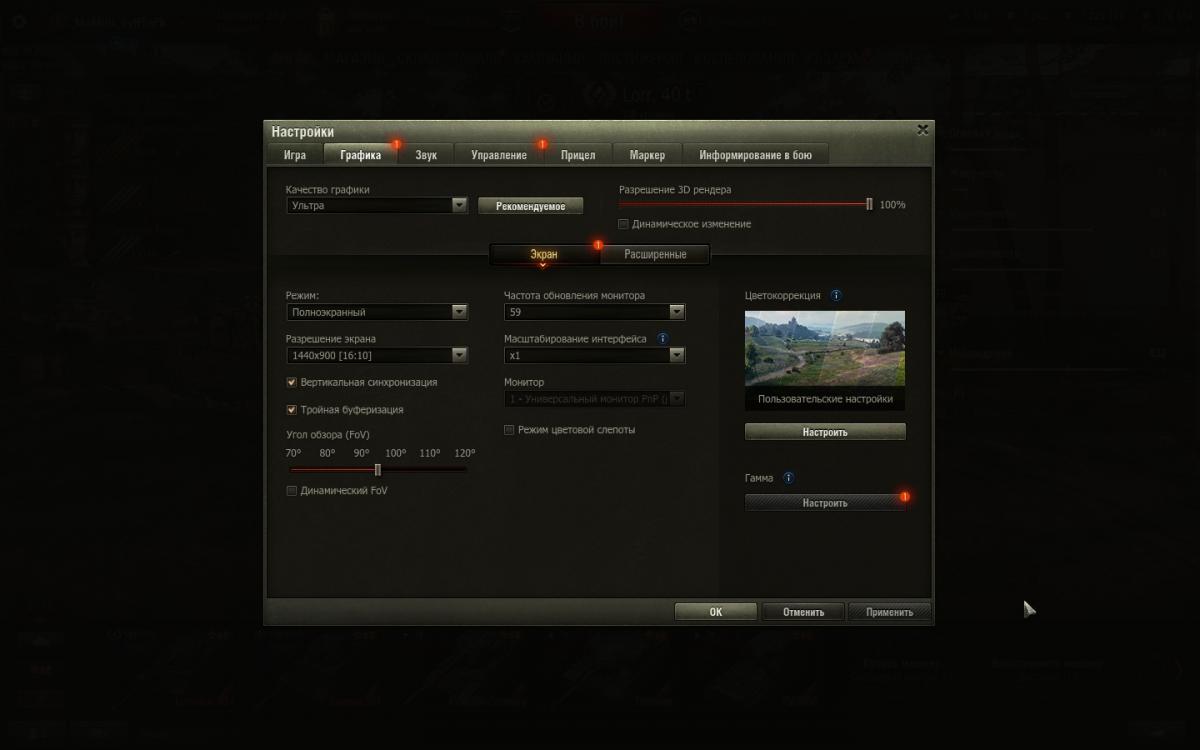Open Качество графики dropdown

377,205
